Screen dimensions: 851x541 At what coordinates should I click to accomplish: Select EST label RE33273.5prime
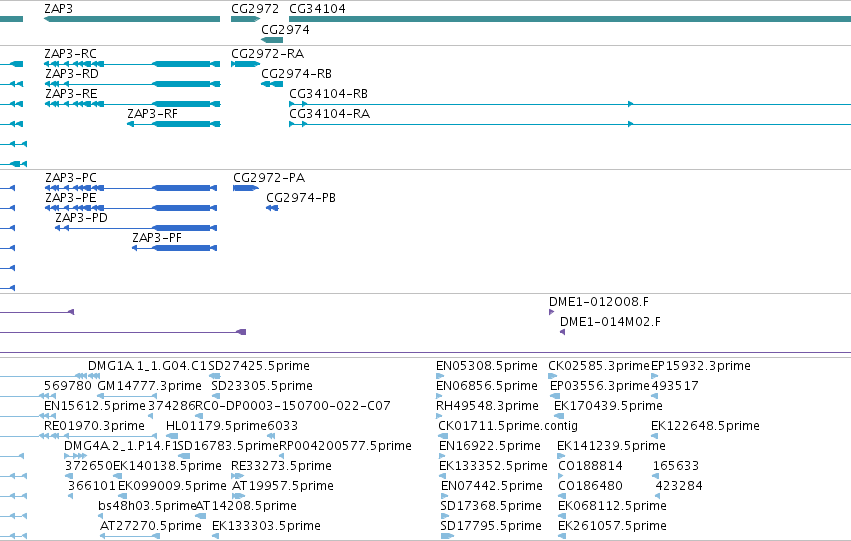tap(281, 466)
